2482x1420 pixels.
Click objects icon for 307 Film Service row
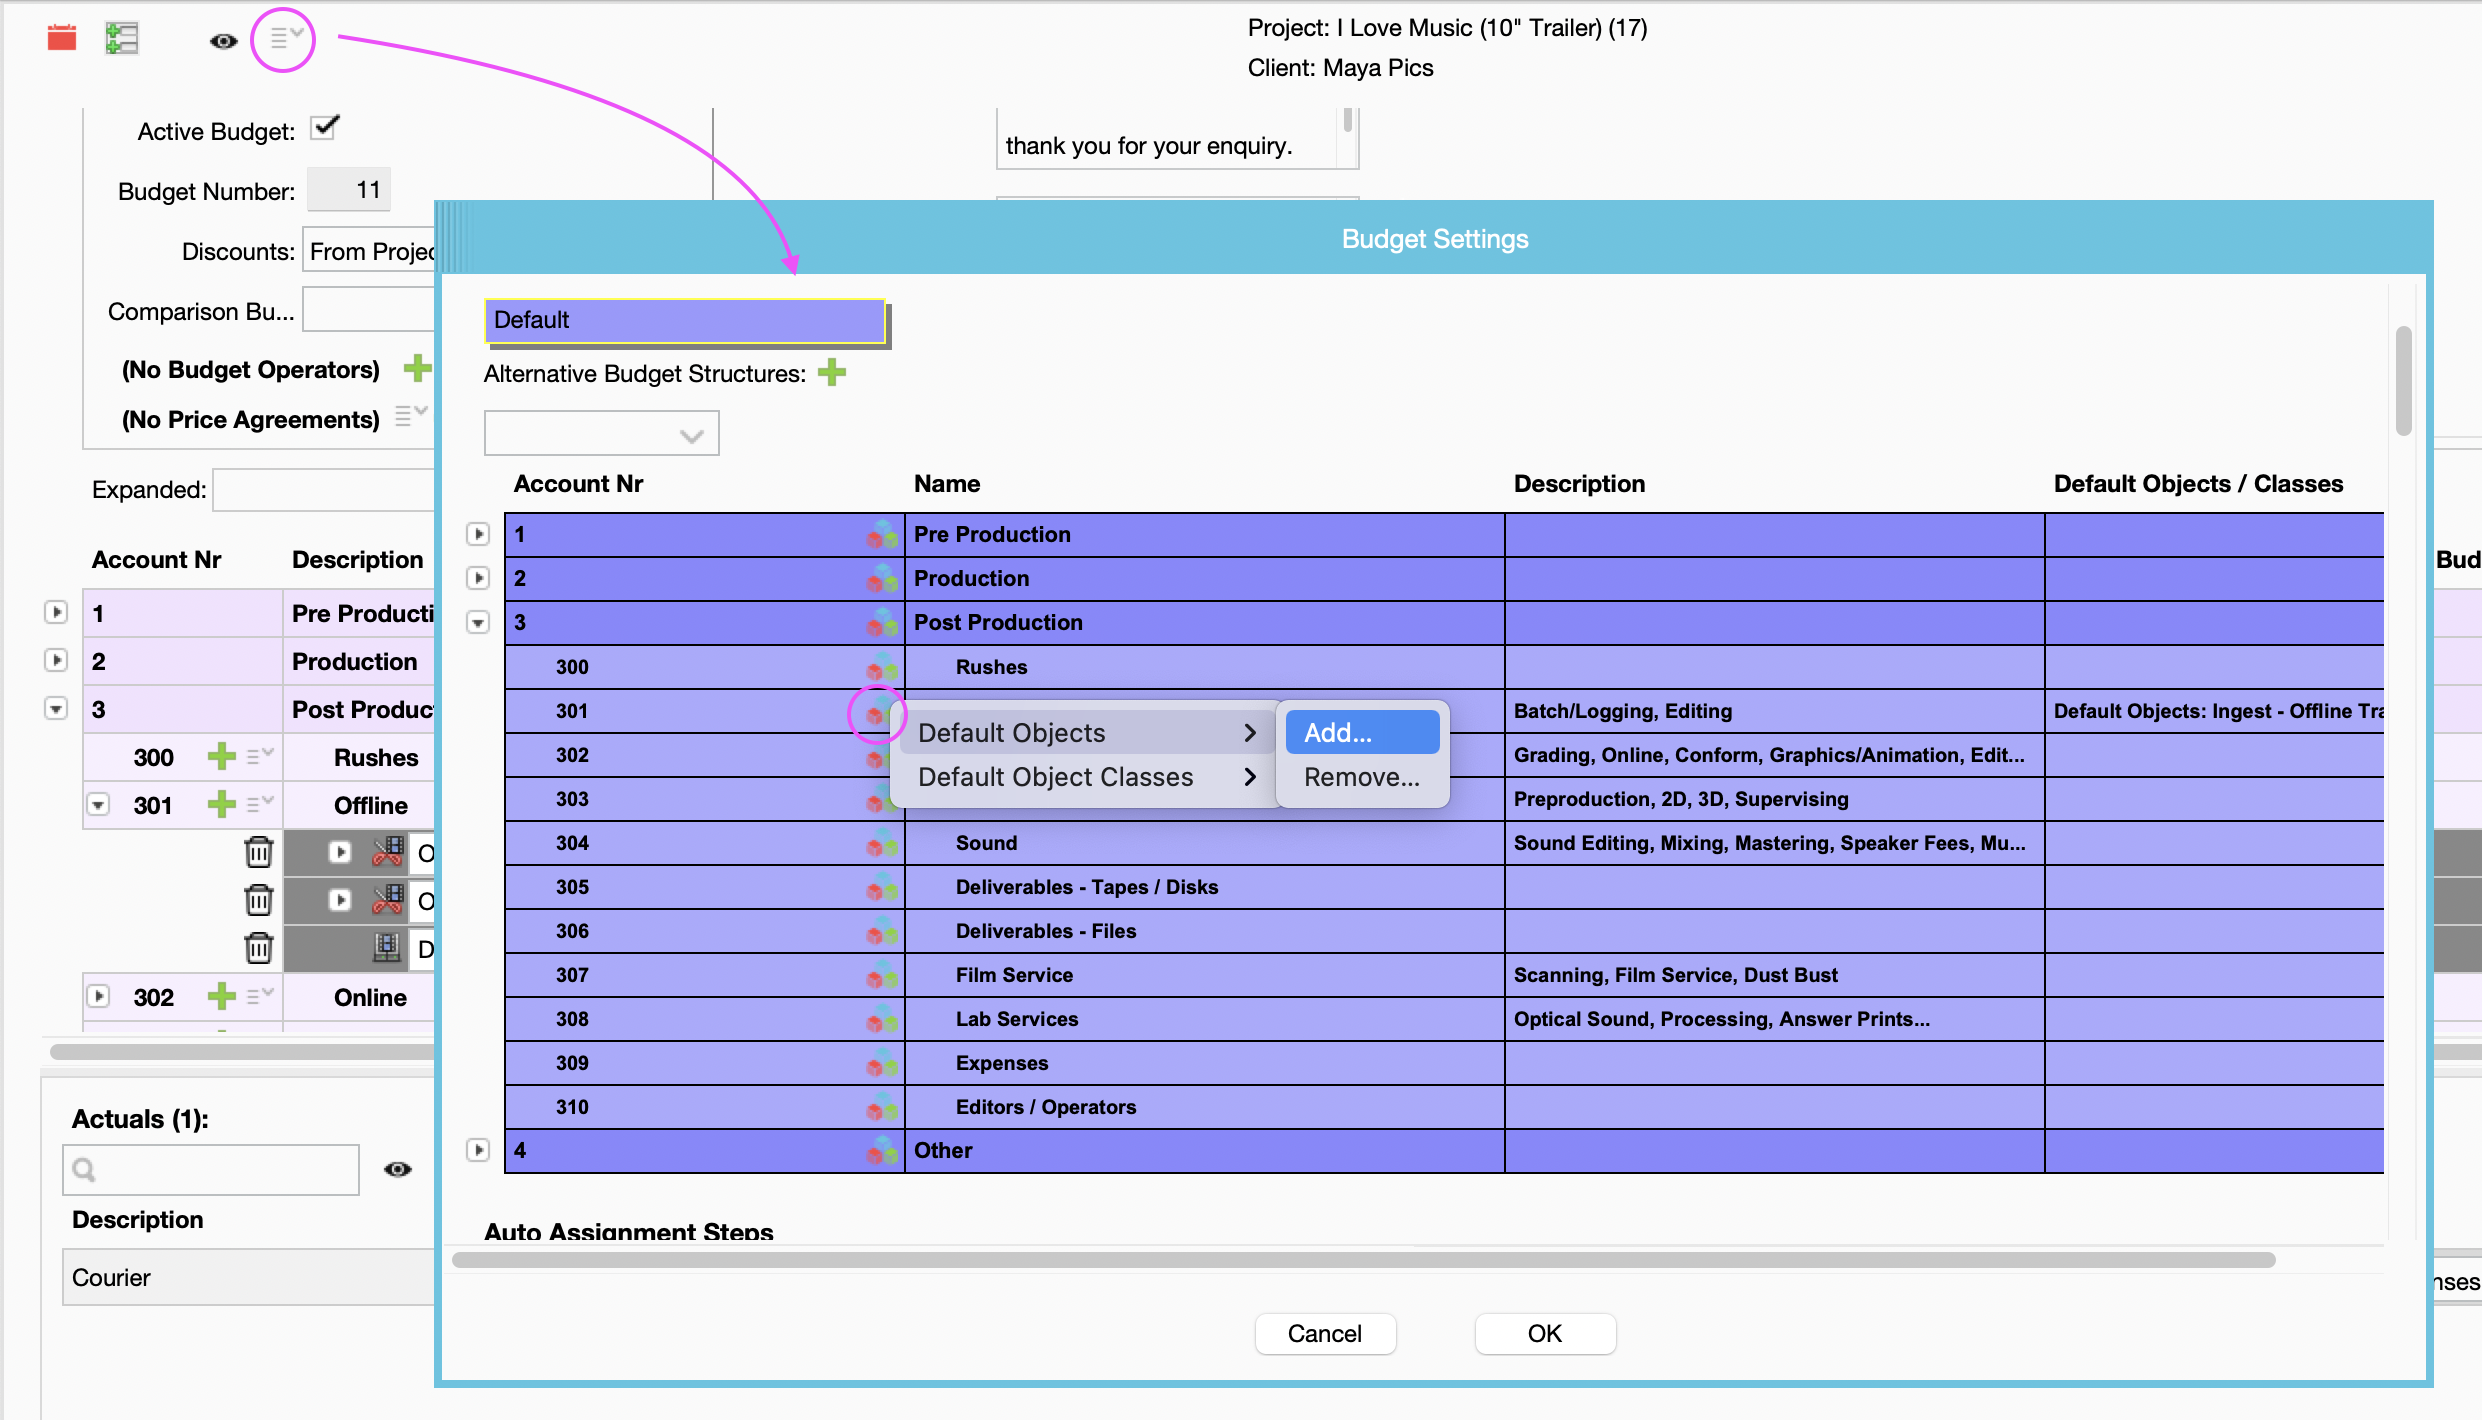pyautogui.click(x=881, y=975)
